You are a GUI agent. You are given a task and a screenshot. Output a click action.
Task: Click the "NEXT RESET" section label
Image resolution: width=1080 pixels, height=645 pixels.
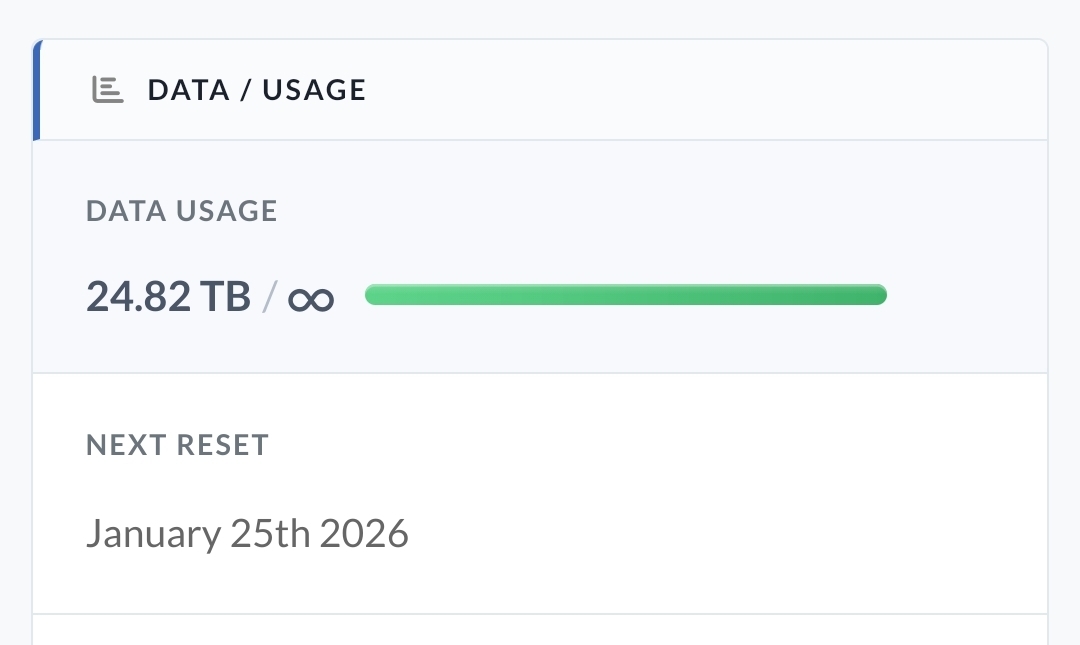tap(177, 445)
